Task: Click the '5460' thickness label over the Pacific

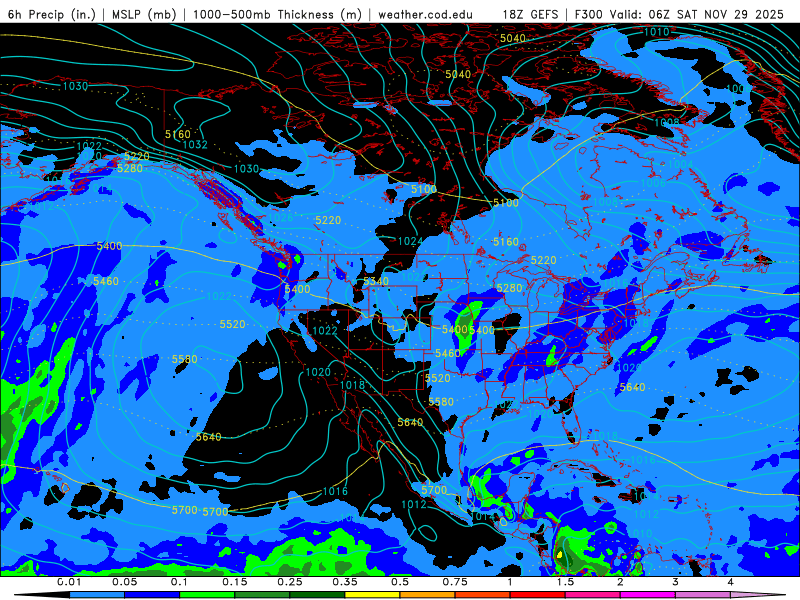Action: (x=106, y=281)
